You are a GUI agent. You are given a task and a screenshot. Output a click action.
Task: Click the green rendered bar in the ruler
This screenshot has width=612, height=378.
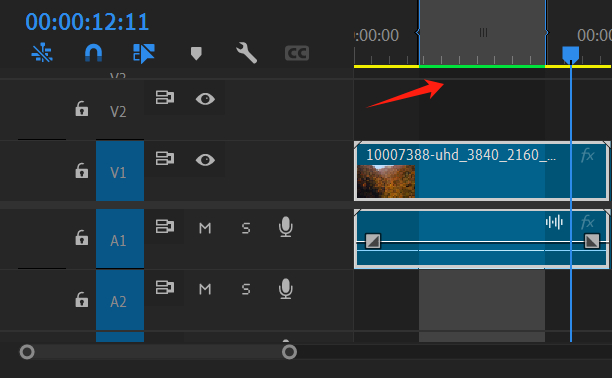tap(482, 66)
